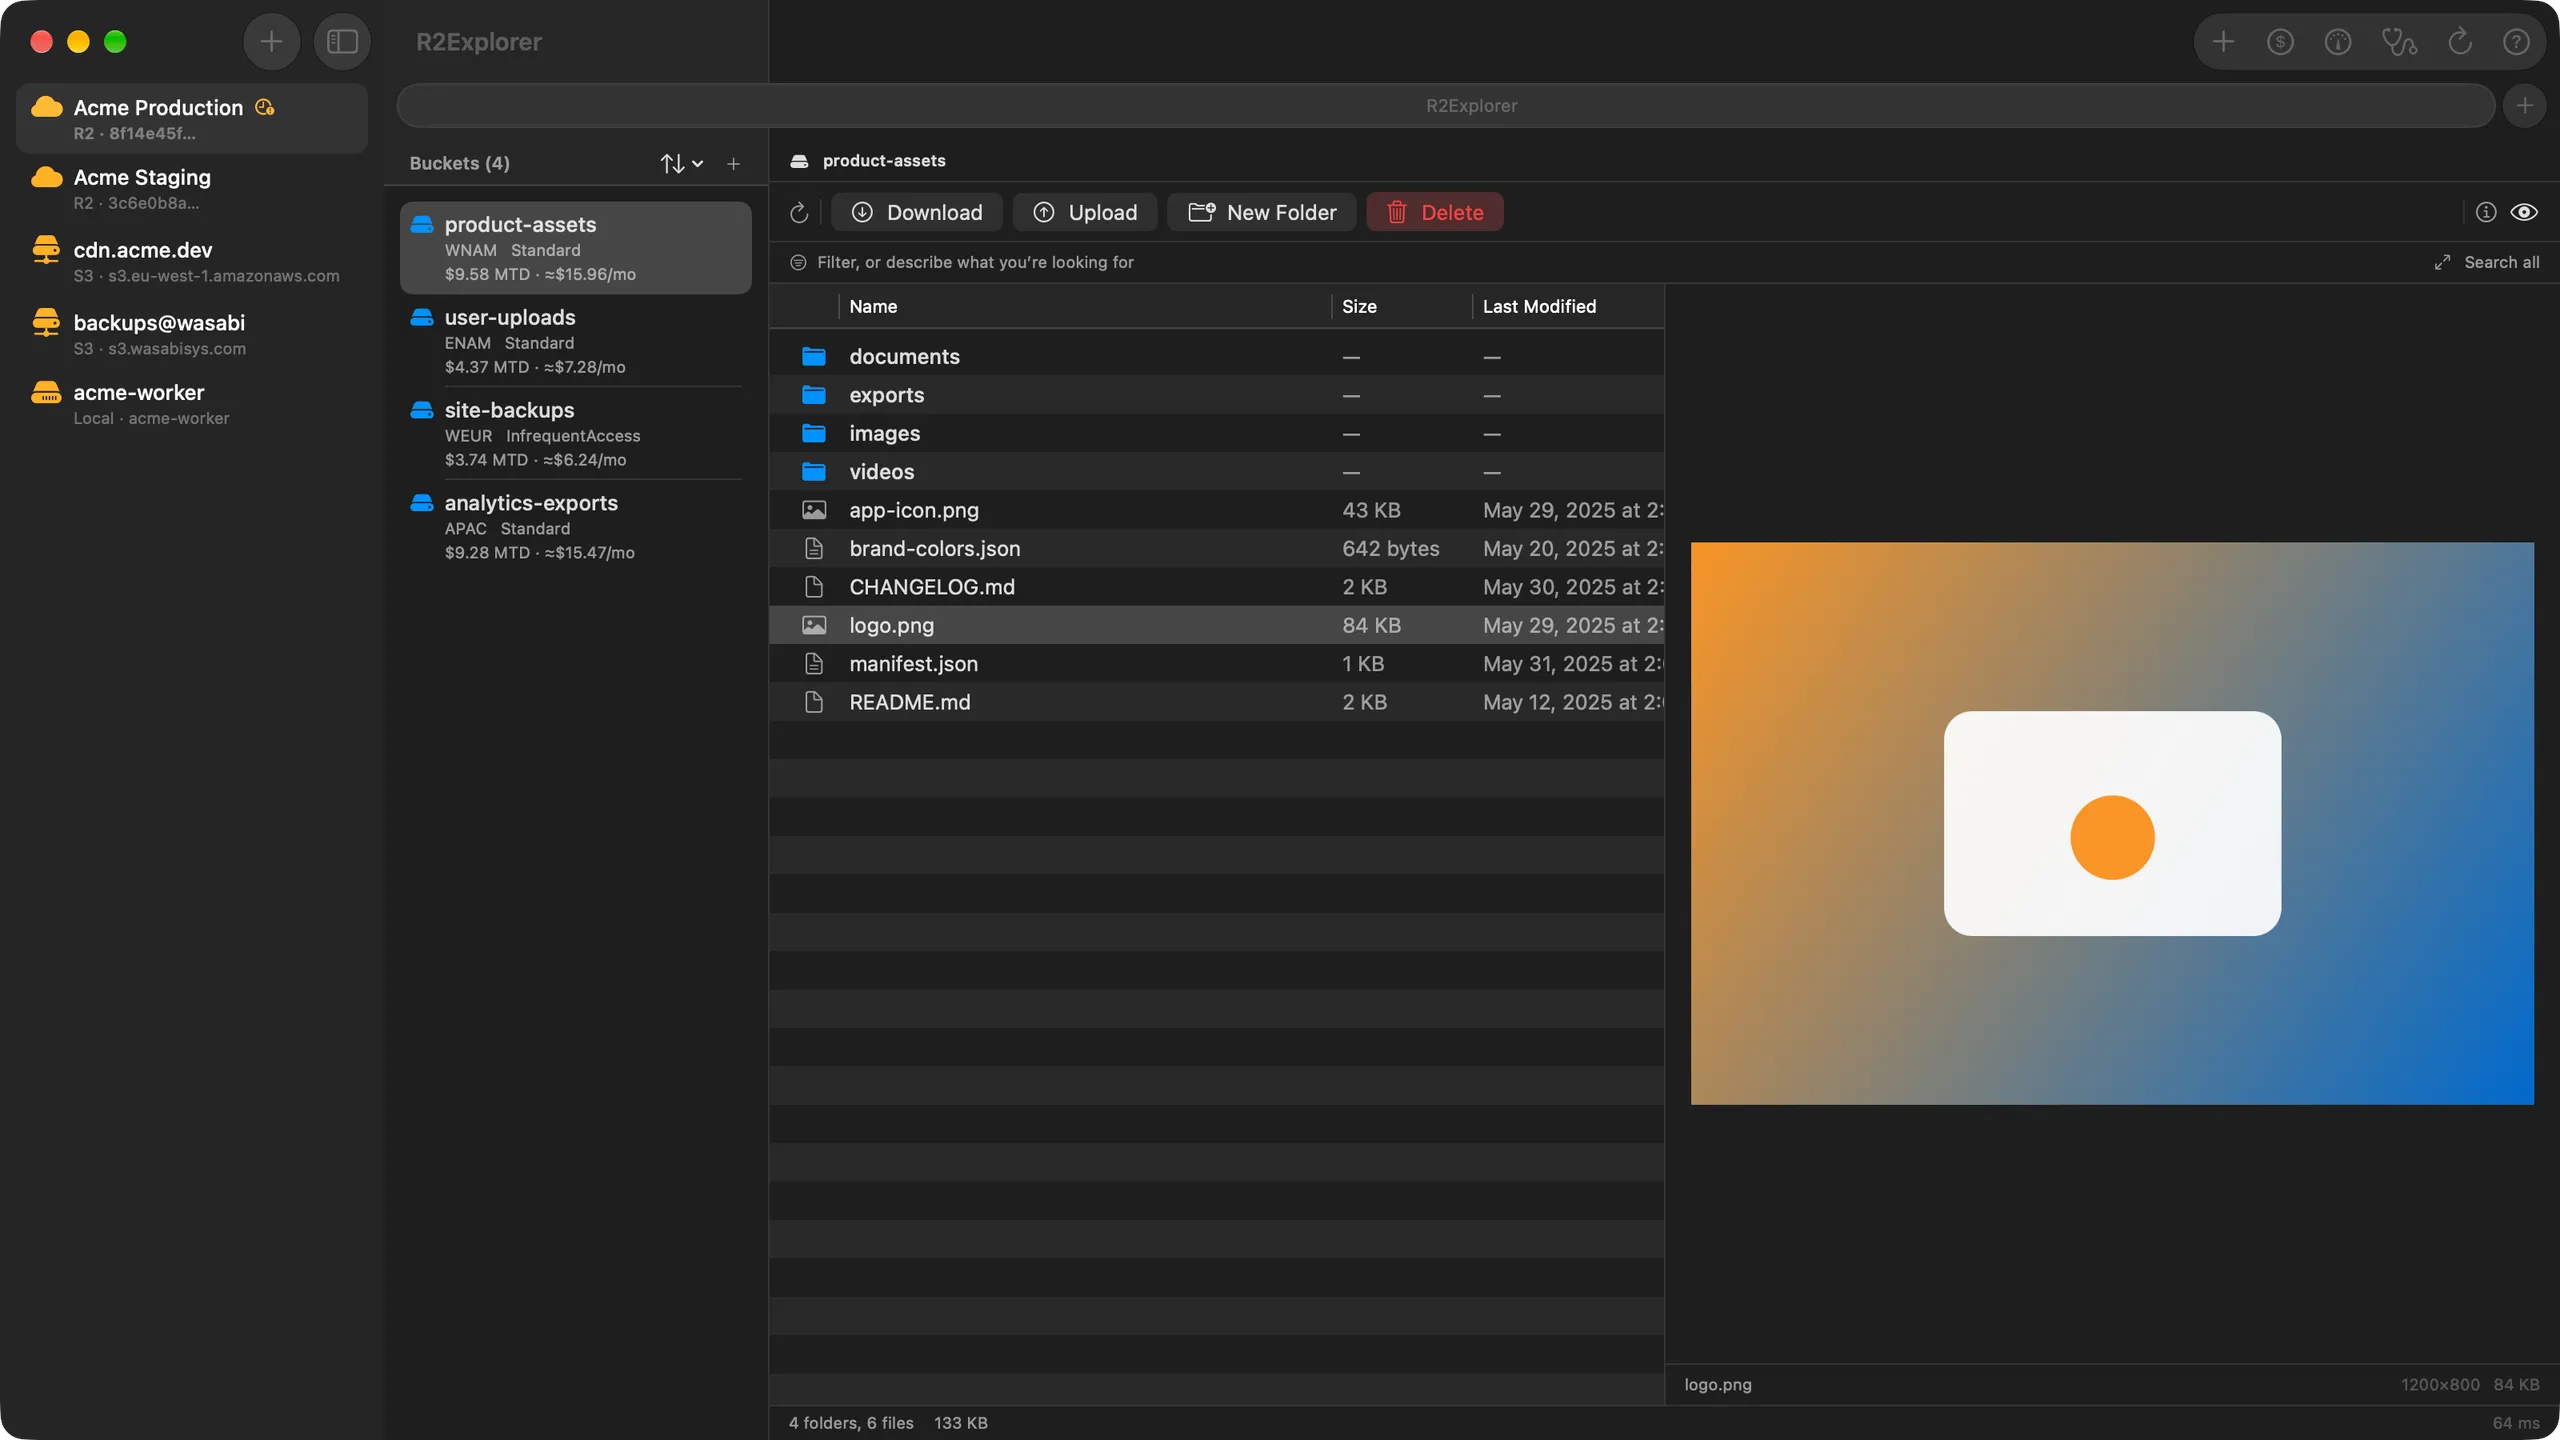Click the app-icon.png image file icon
2560x1440 pixels.
point(814,510)
